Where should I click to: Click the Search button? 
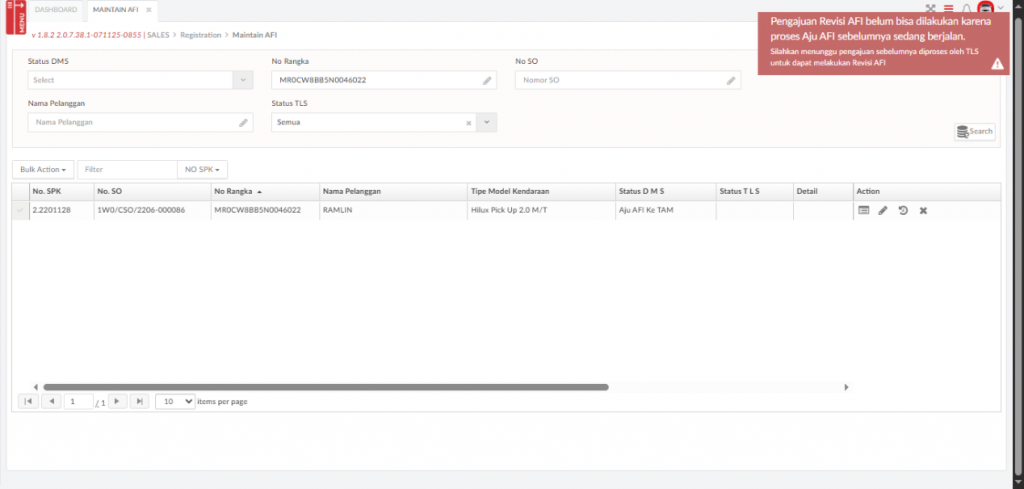(975, 131)
